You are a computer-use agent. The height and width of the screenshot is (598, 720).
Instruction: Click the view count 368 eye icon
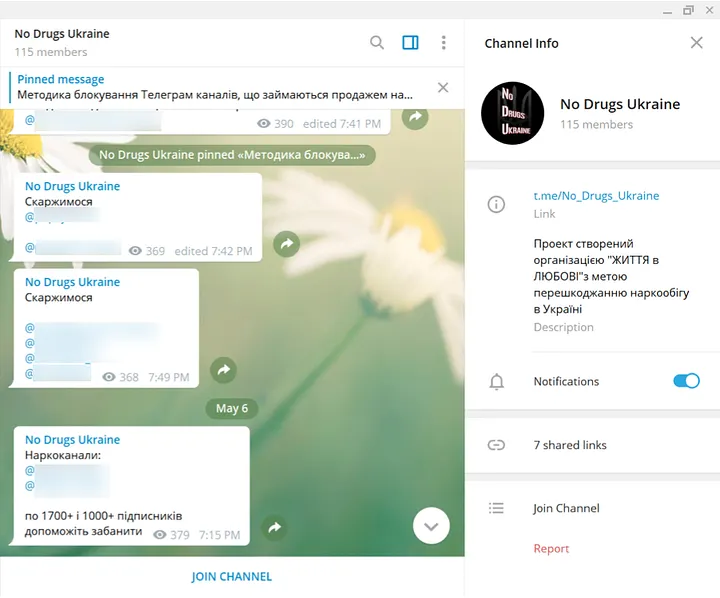pos(109,377)
